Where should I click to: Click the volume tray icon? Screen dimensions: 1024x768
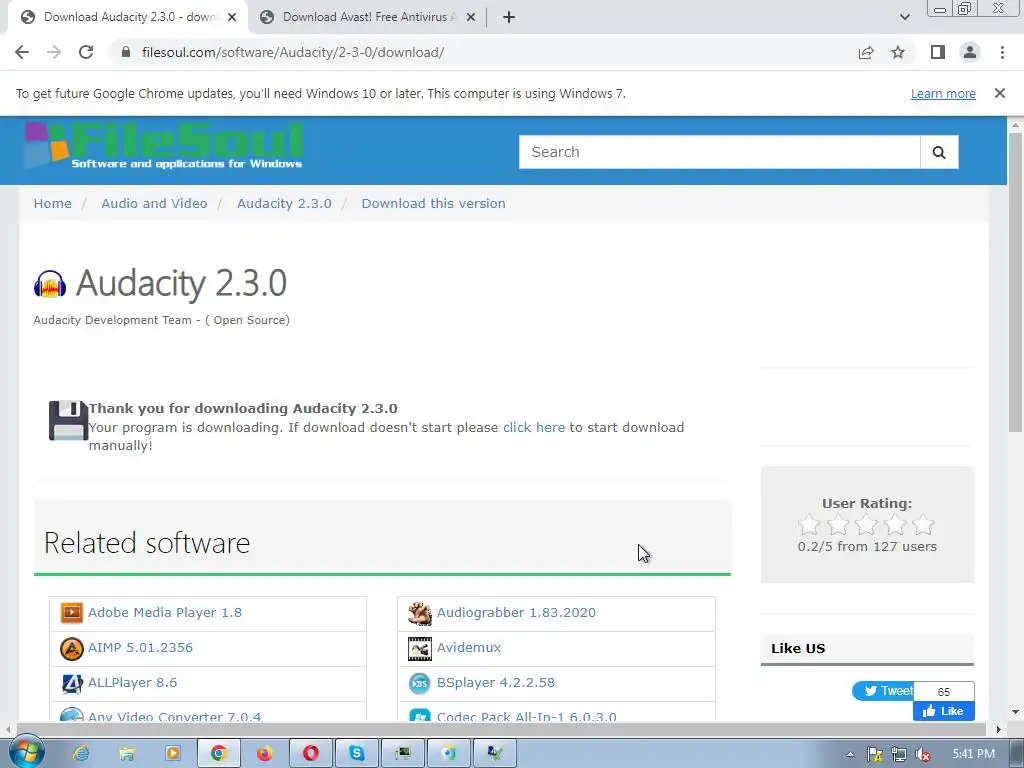pos(923,755)
